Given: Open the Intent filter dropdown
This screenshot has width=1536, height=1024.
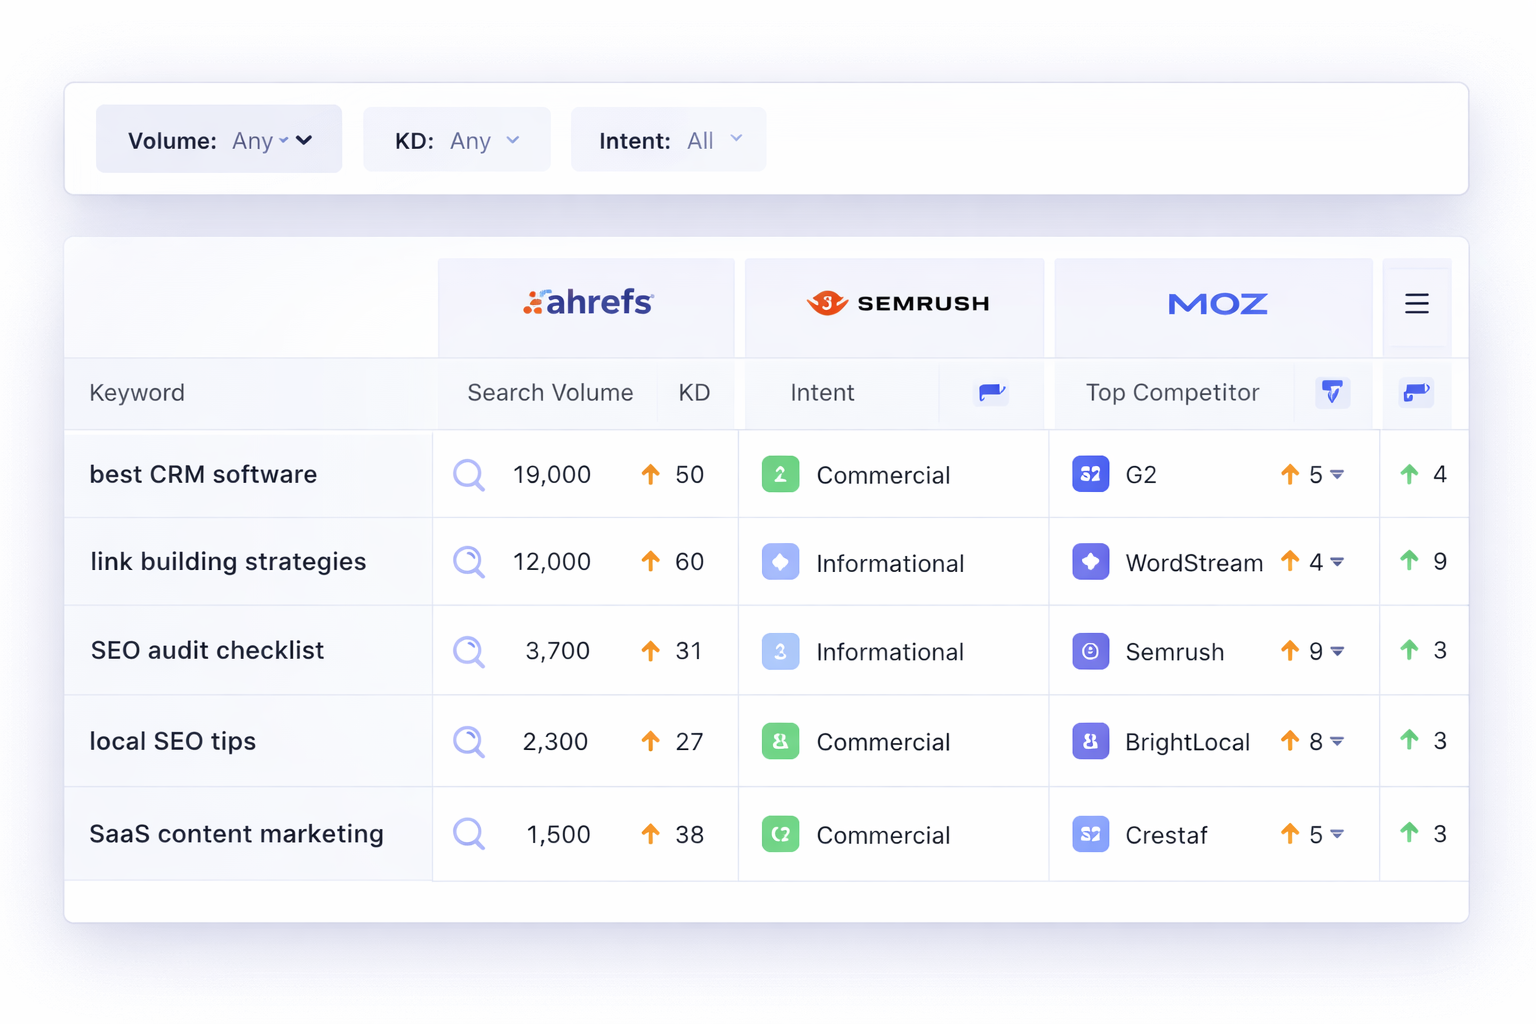Looking at the screenshot, I should tap(668, 140).
